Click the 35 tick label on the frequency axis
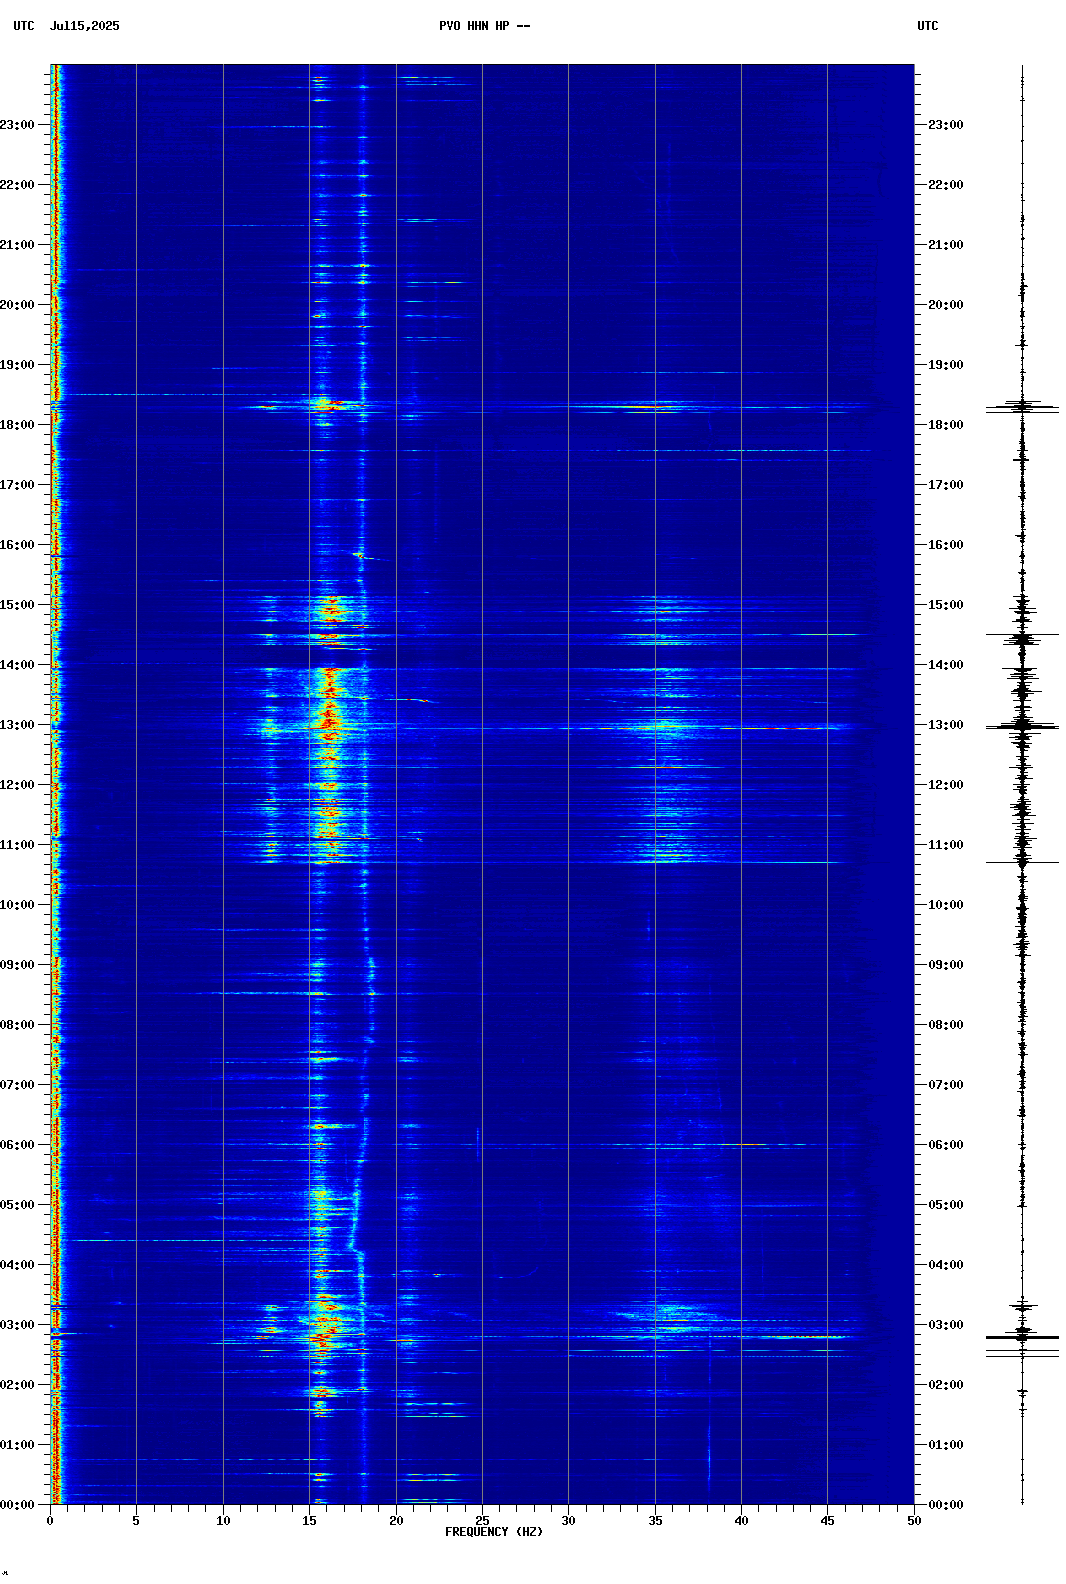 click(x=655, y=1521)
